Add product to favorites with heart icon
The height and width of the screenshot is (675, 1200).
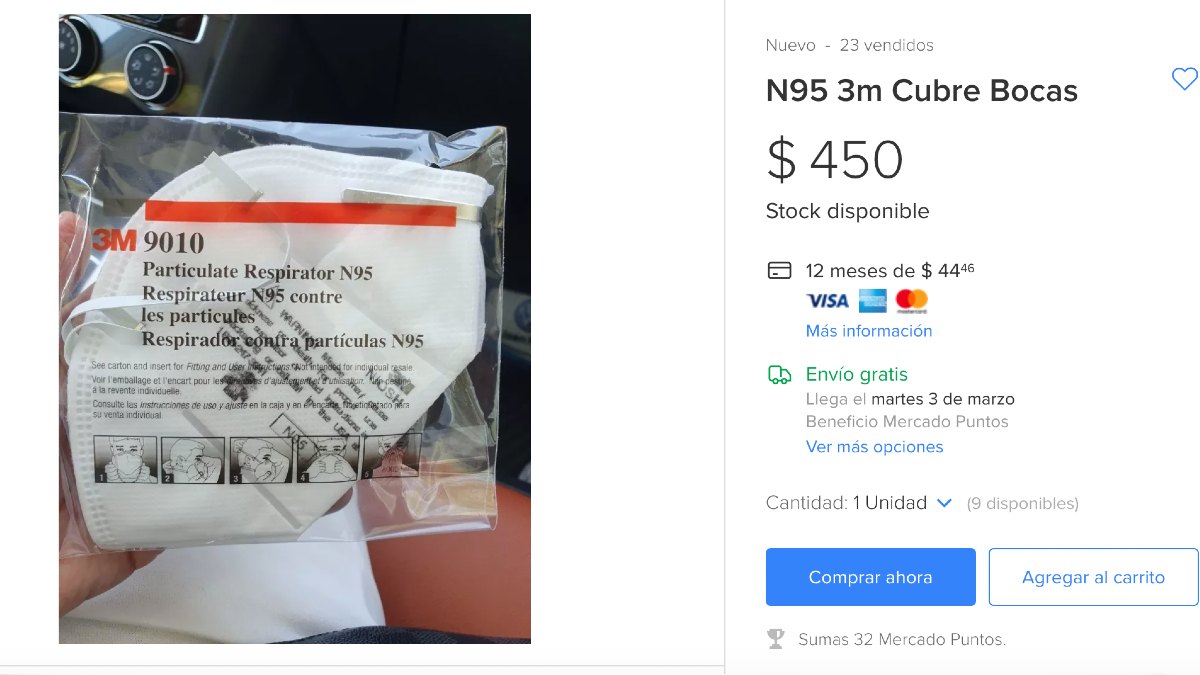1184,79
